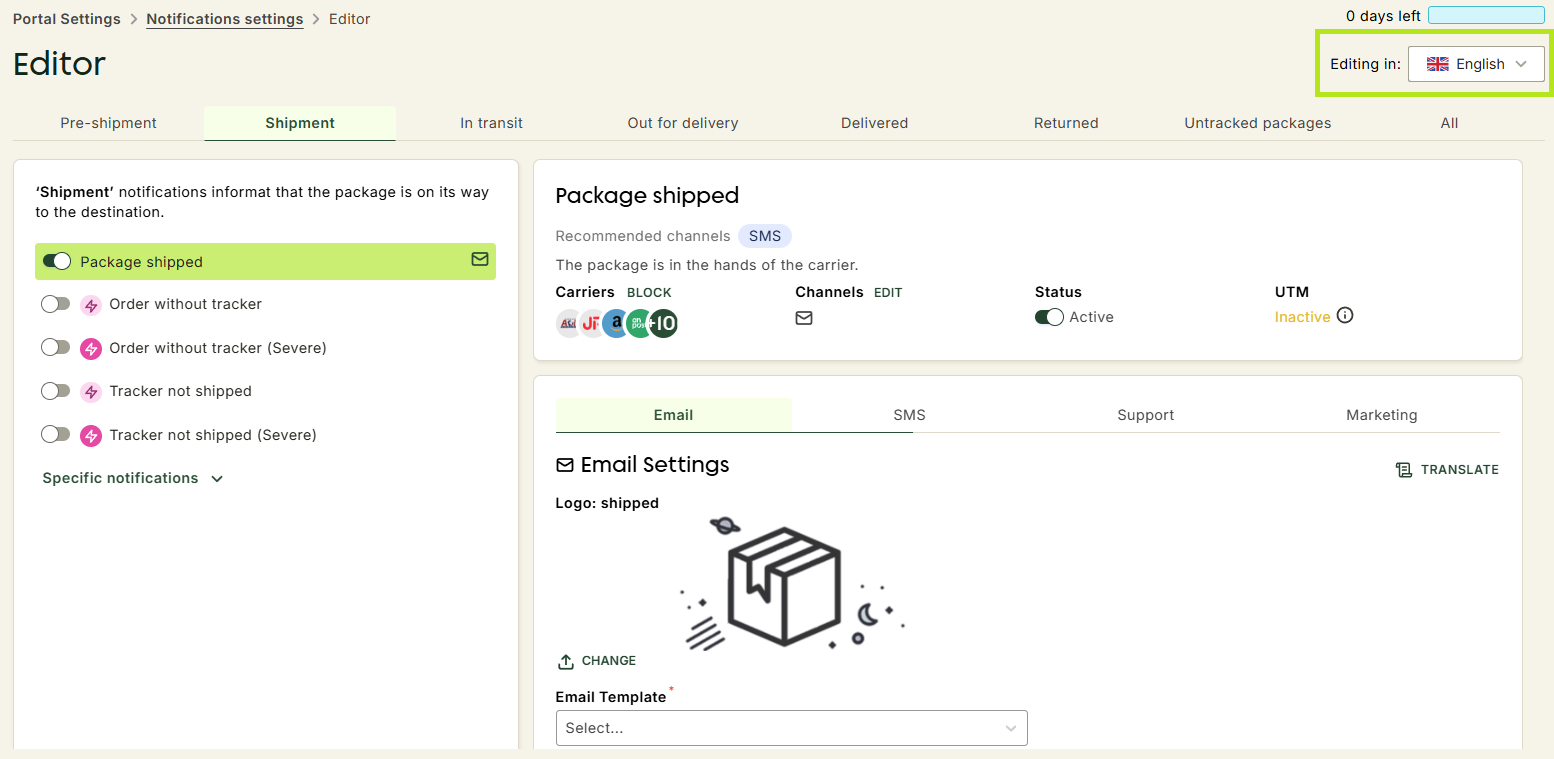Open the Email Template select box
This screenshot has height=759, width=1554.
coord(791,728)
